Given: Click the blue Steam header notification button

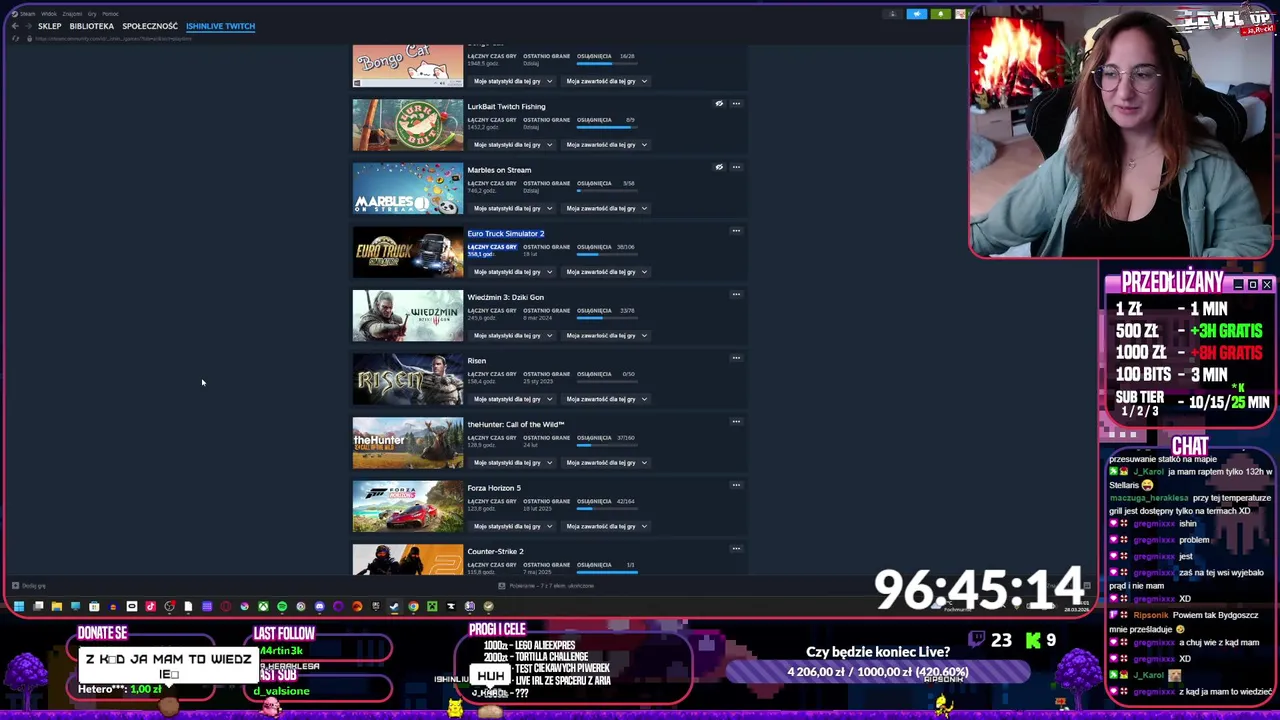Looking at the screenshot, I should [917, 14].
